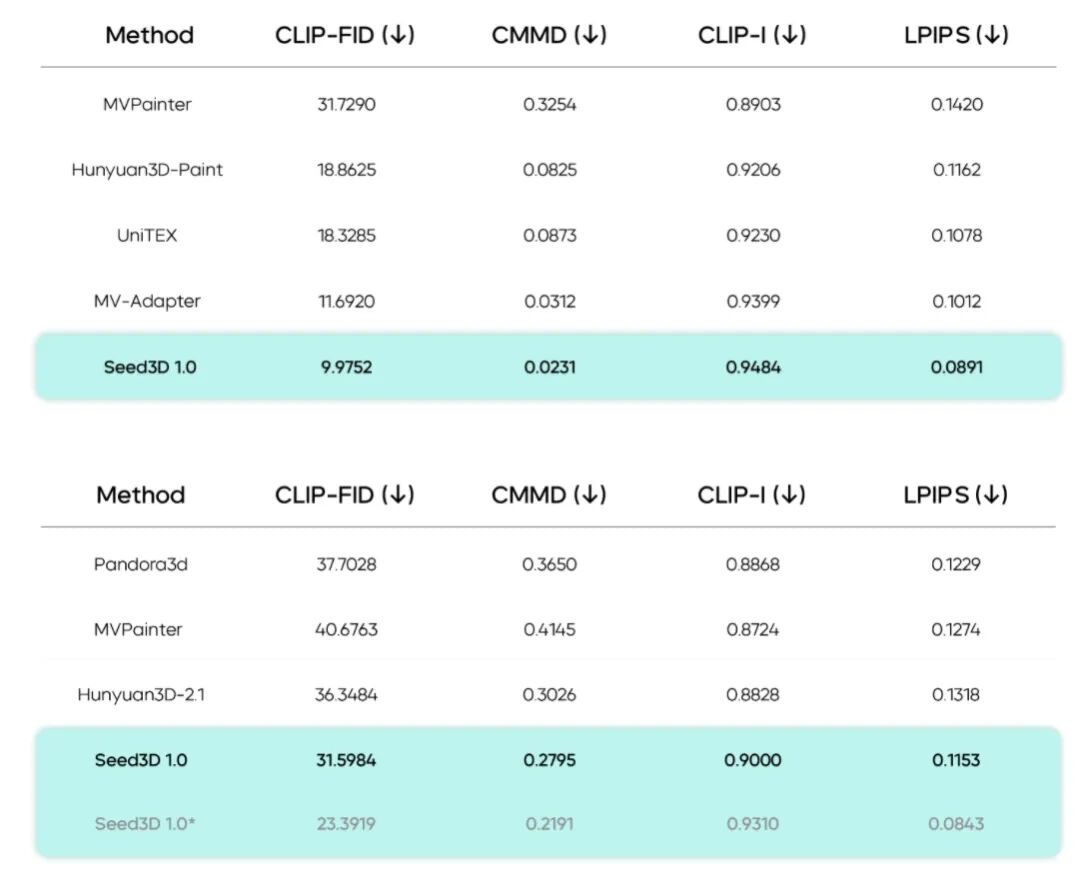Viewport: 1080px width, 890px height.
Task: Select the Pandora3d method name
Action: 141,564
